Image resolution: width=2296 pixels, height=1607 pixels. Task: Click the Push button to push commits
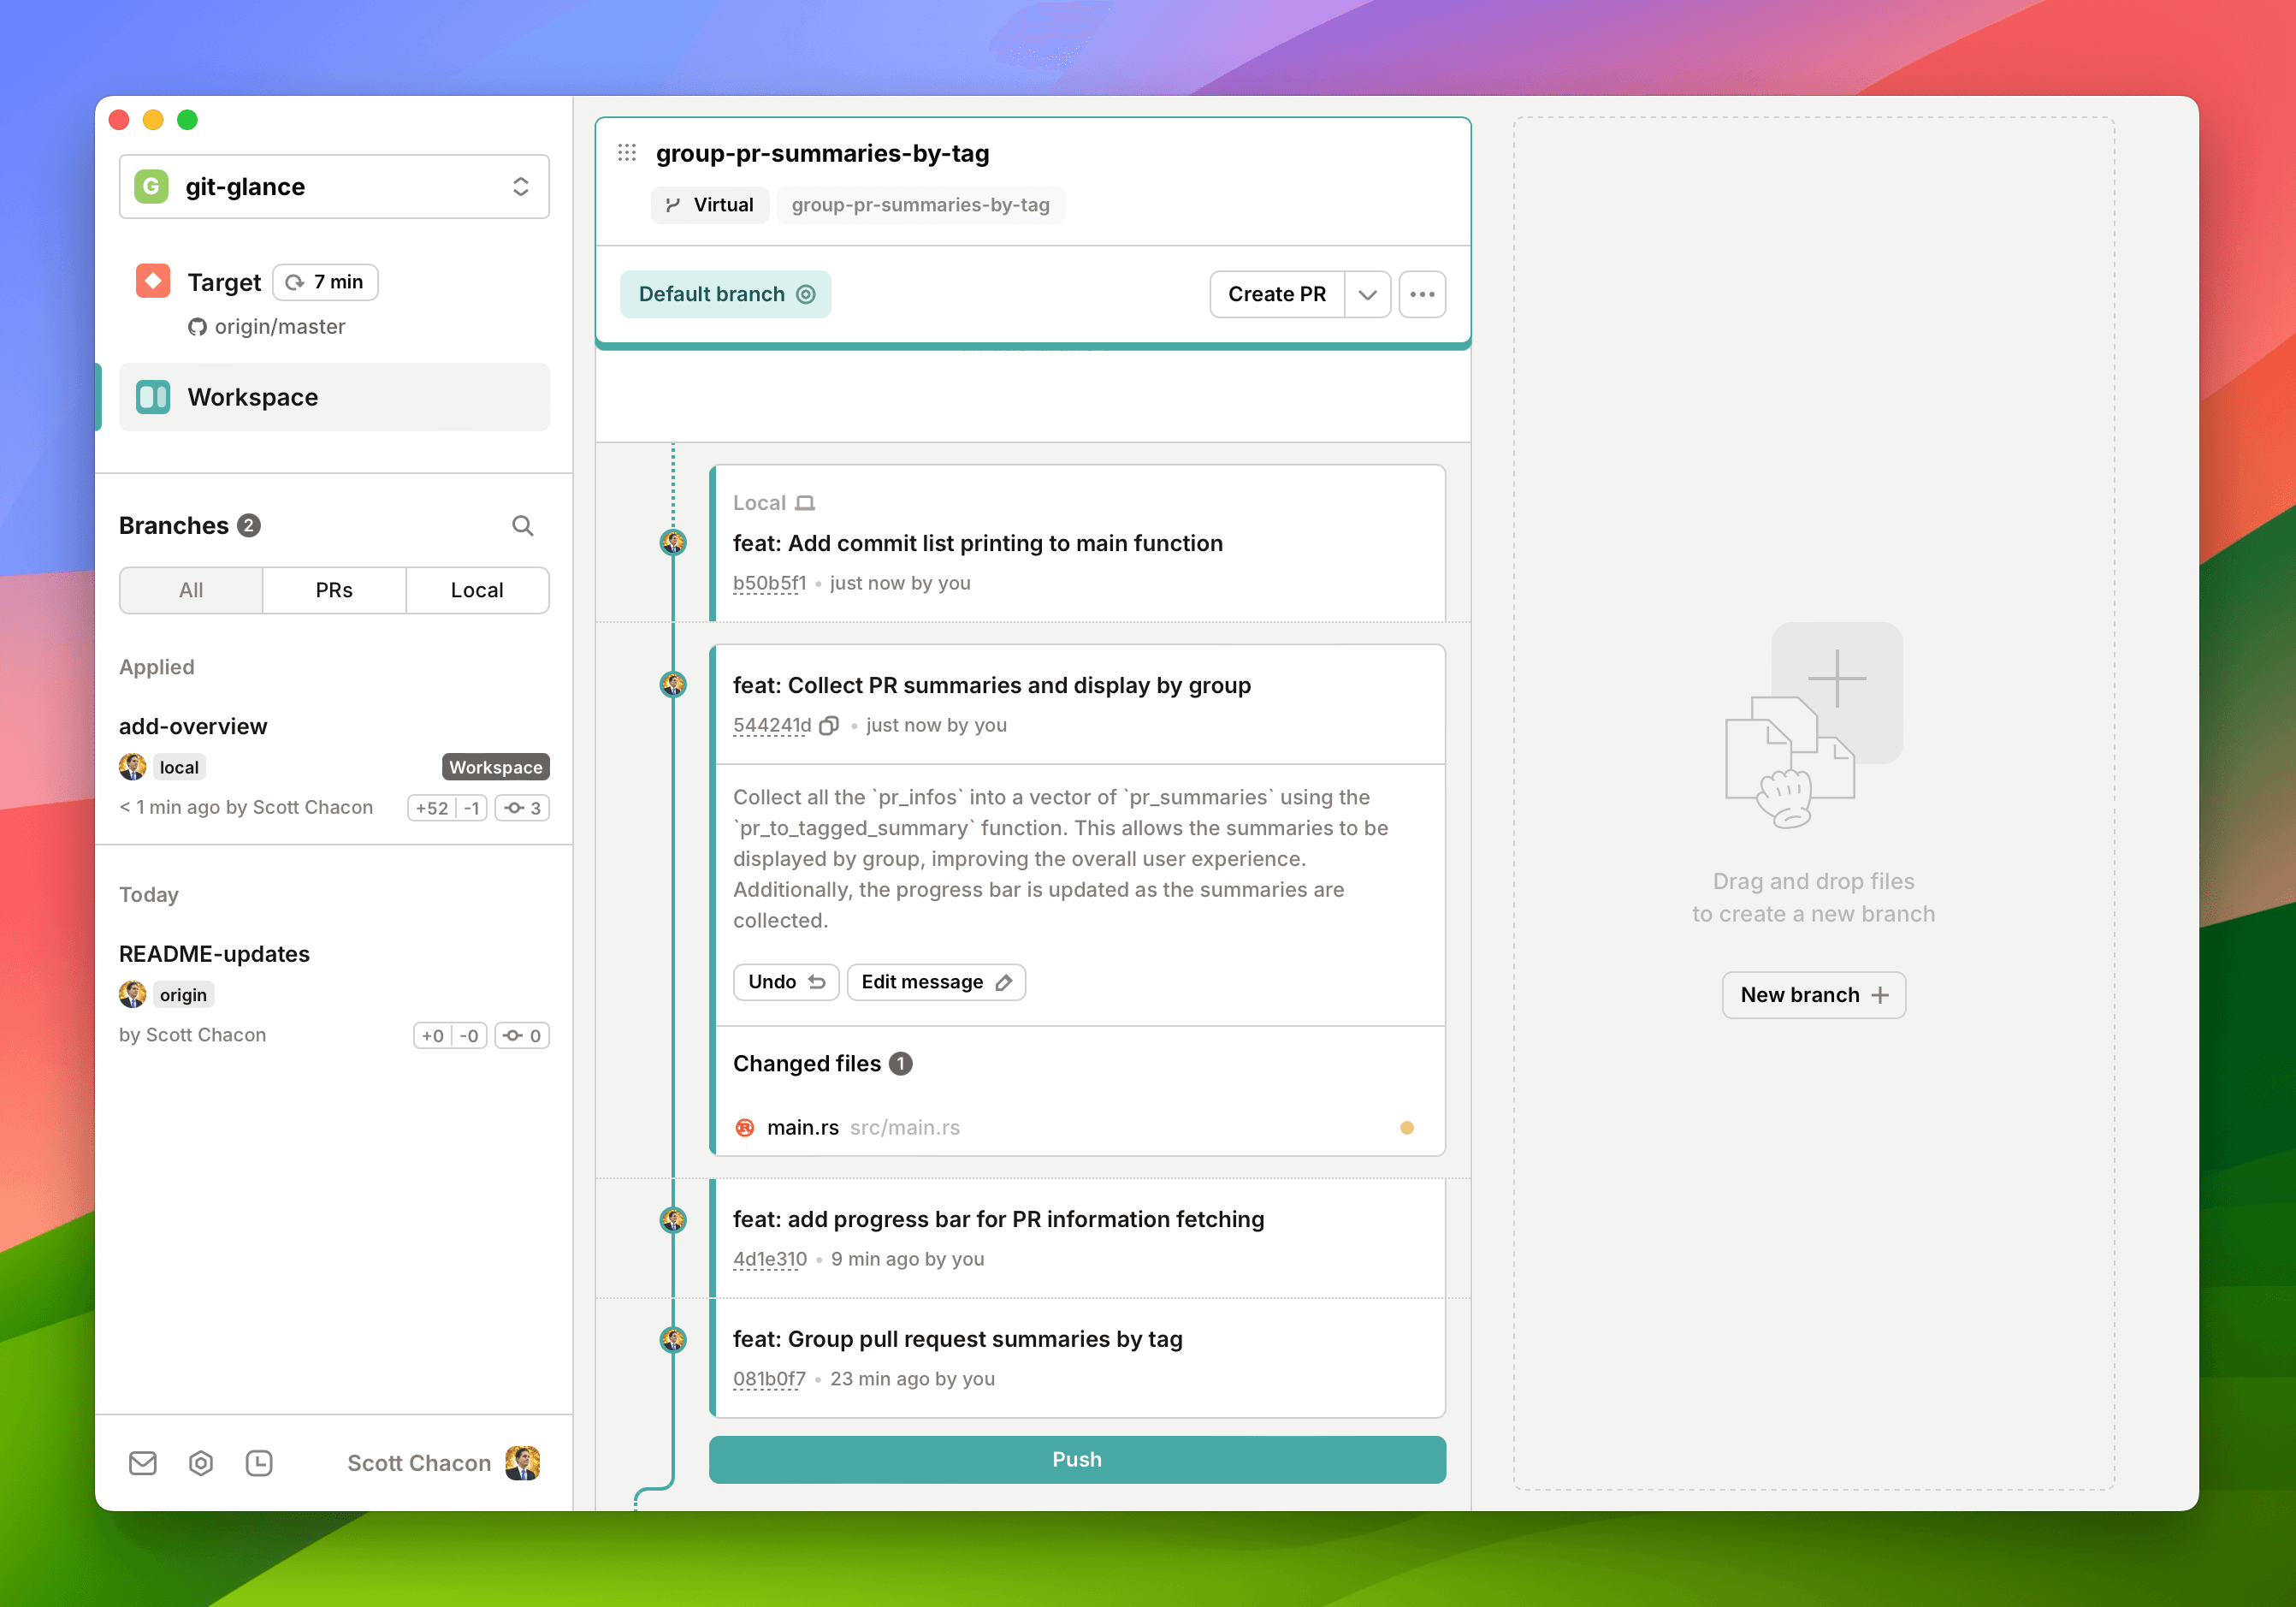(1076, 1459)
